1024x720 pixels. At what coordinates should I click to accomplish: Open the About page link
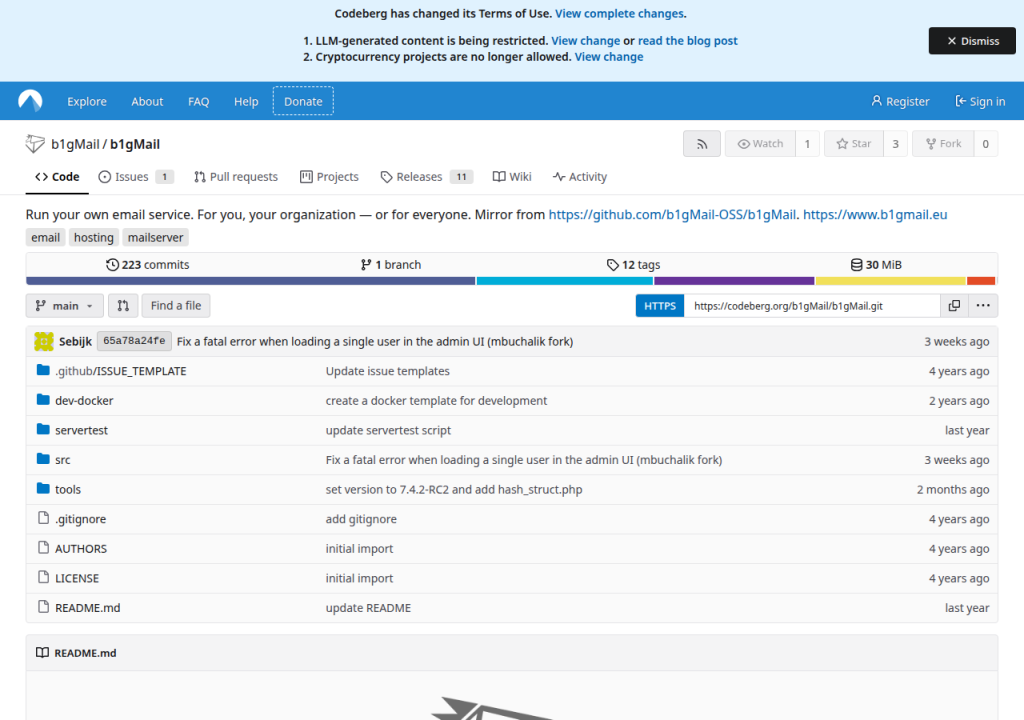tap(147, 101)
